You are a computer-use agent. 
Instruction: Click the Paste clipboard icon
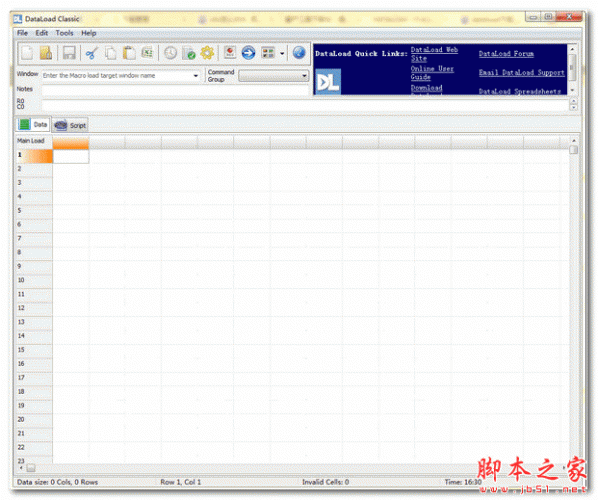coord(129,53)
